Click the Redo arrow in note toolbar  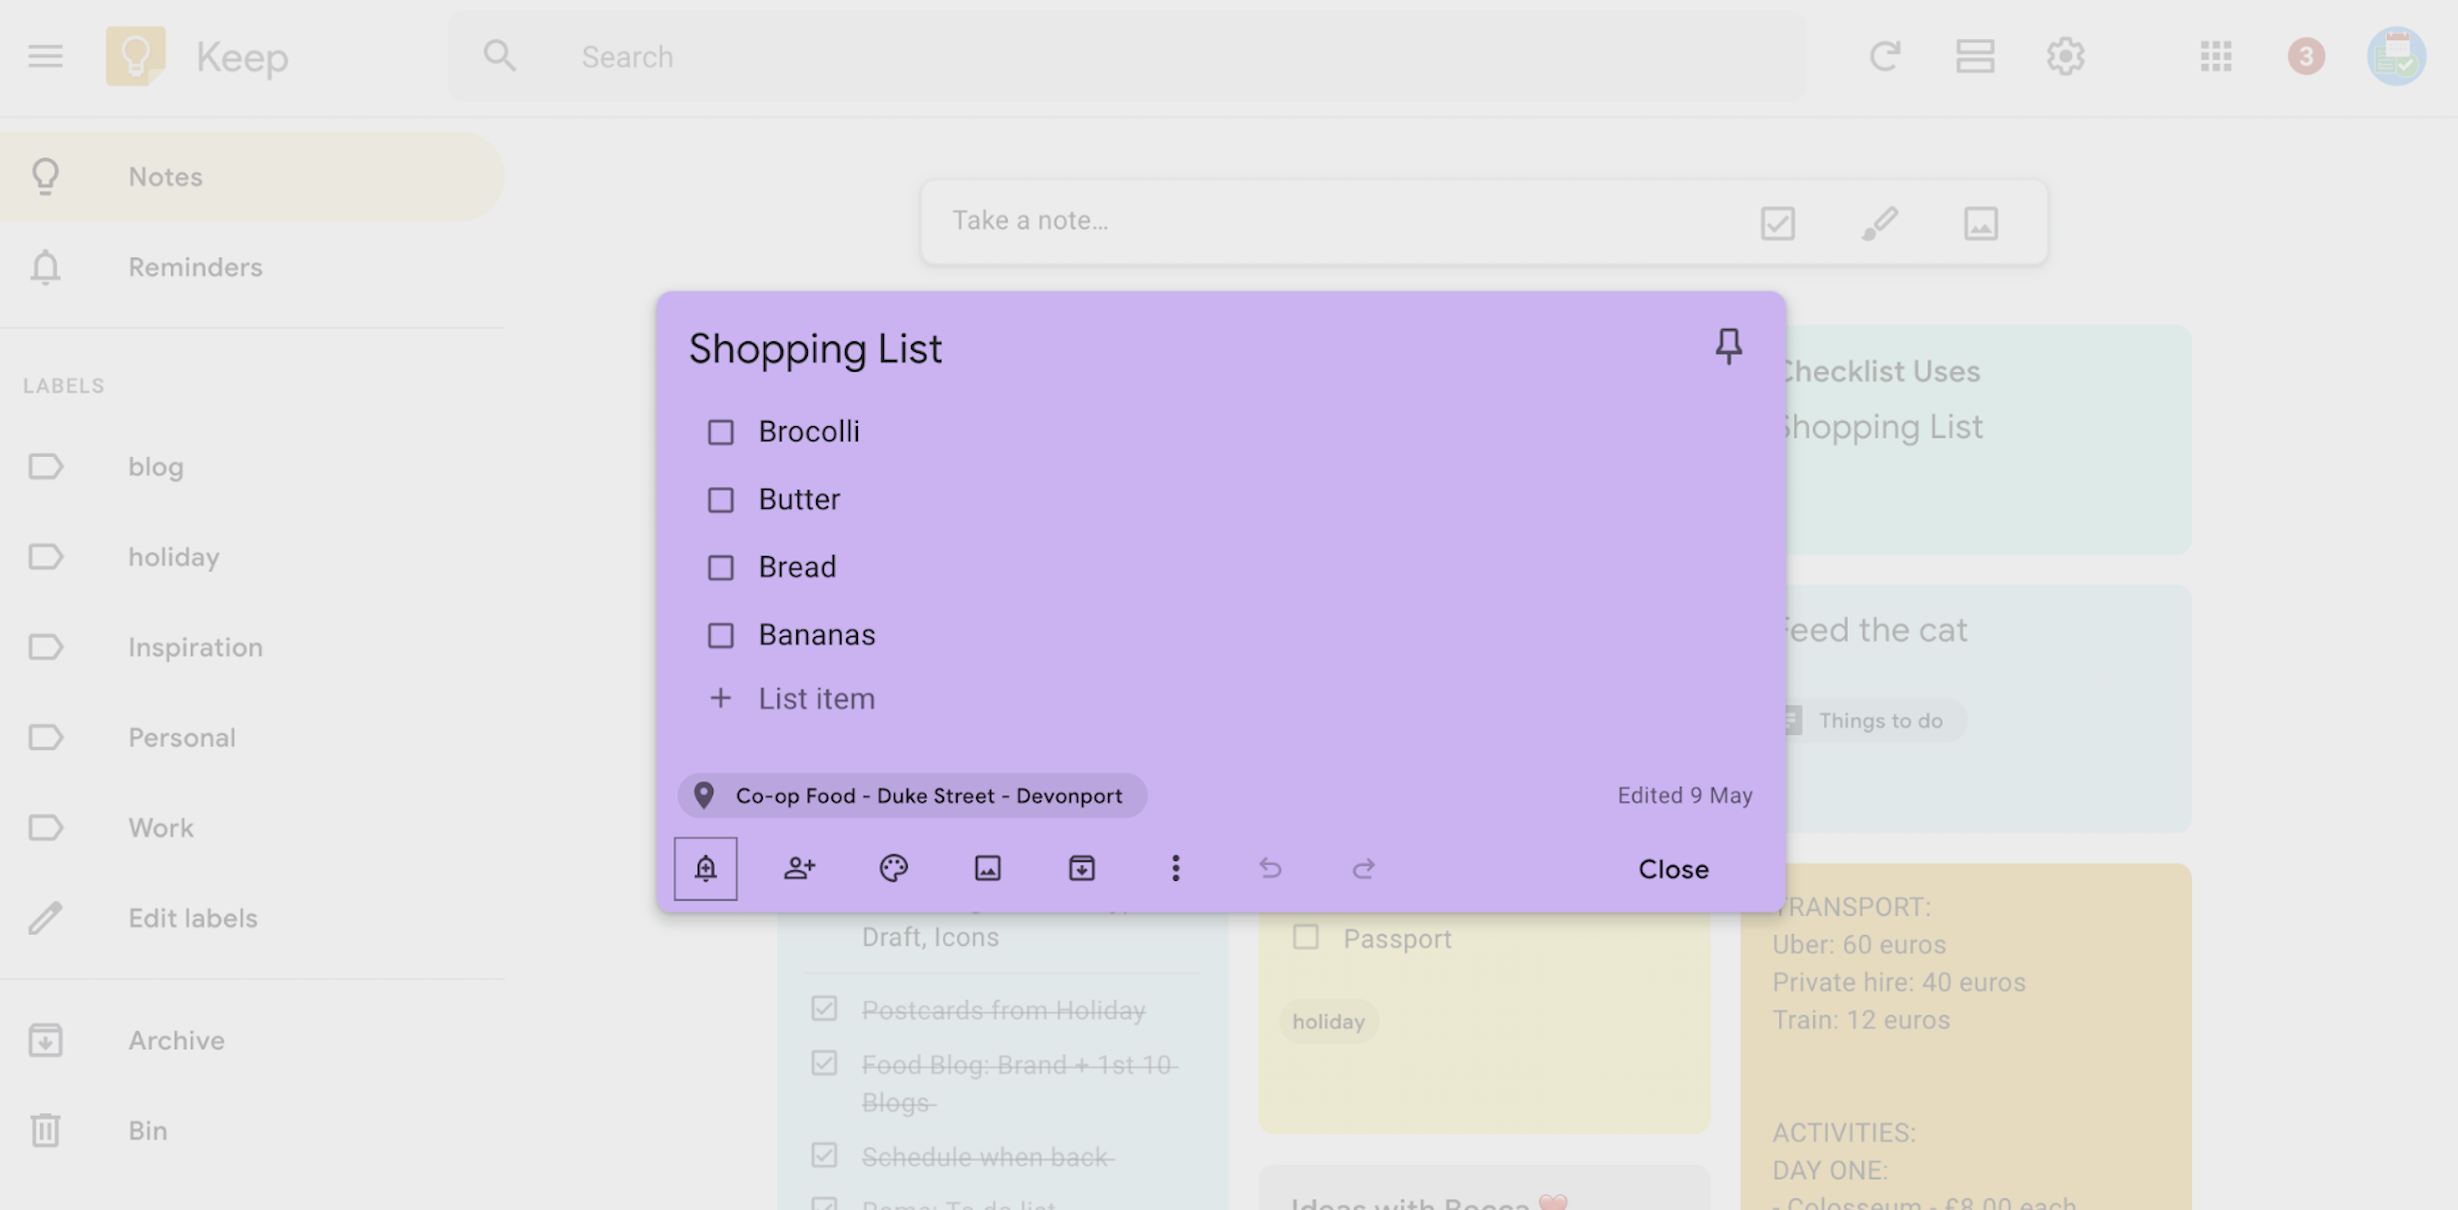pyautogui.click(x=1363, y=868)
